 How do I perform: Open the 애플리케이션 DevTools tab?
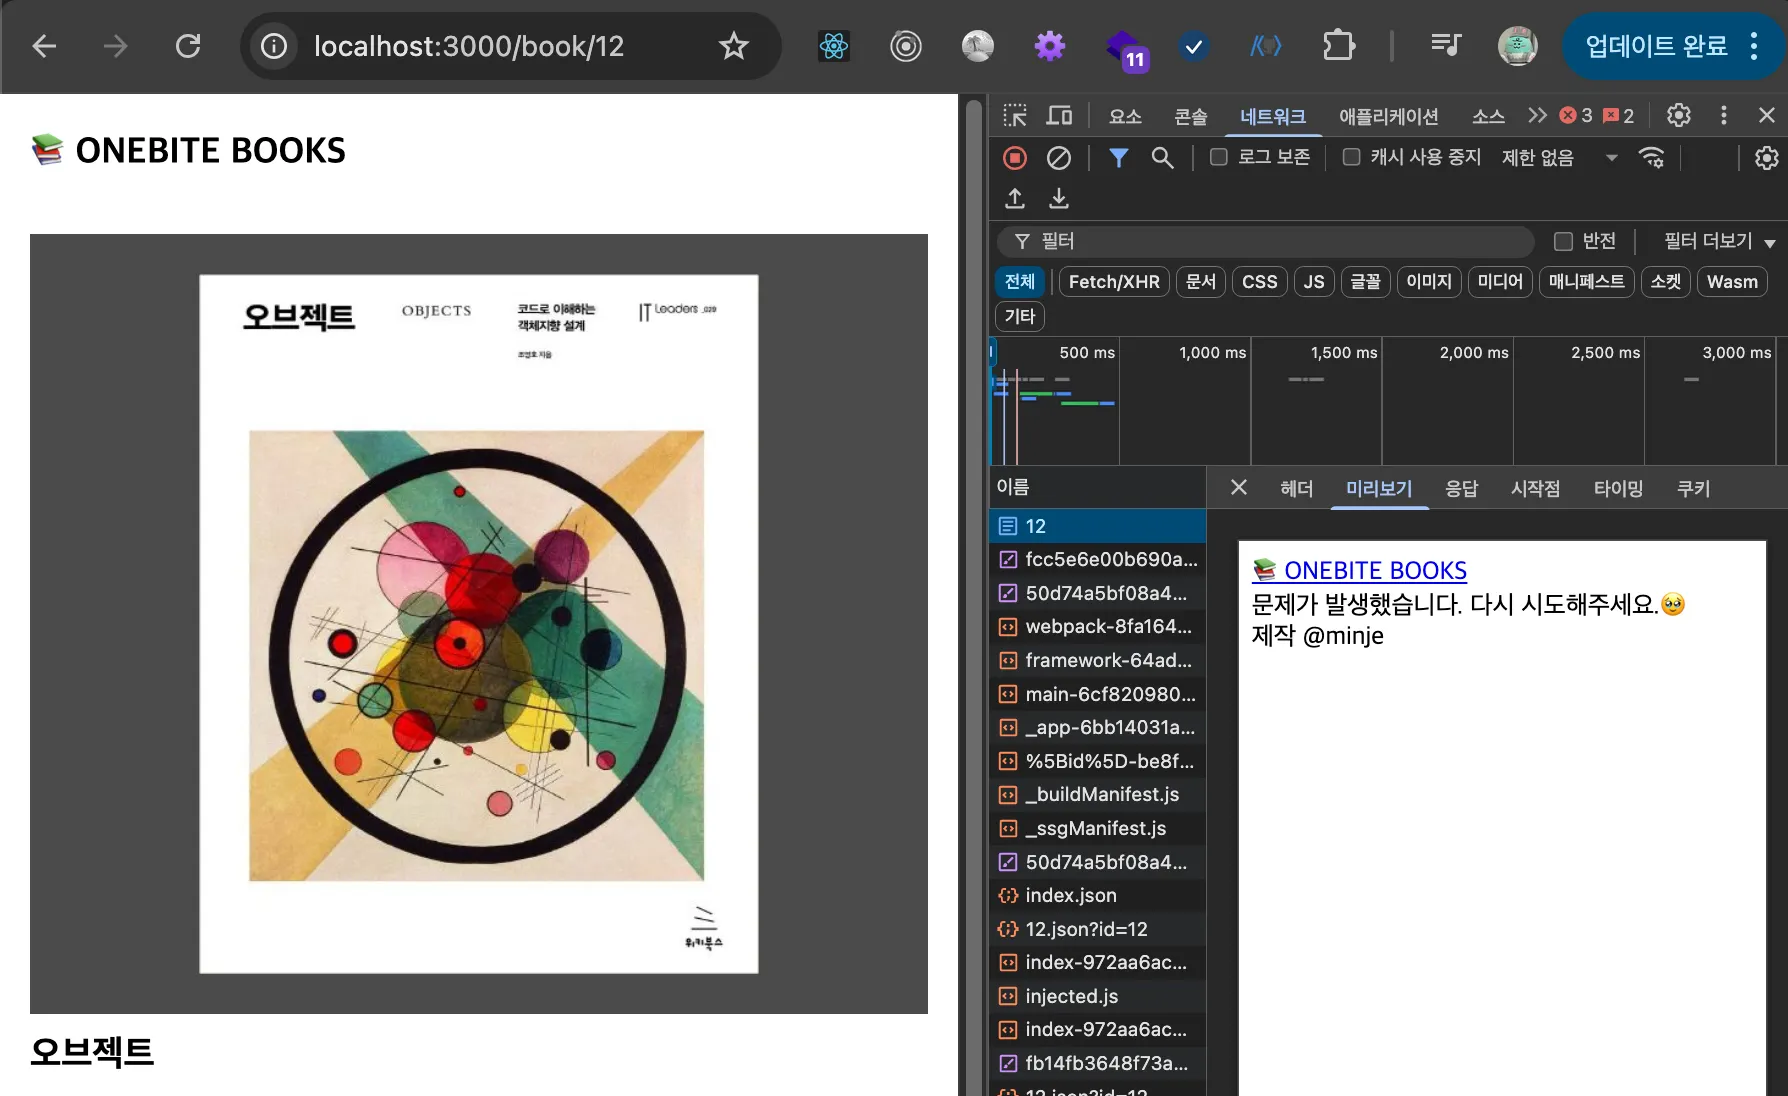coord(1389,117)
